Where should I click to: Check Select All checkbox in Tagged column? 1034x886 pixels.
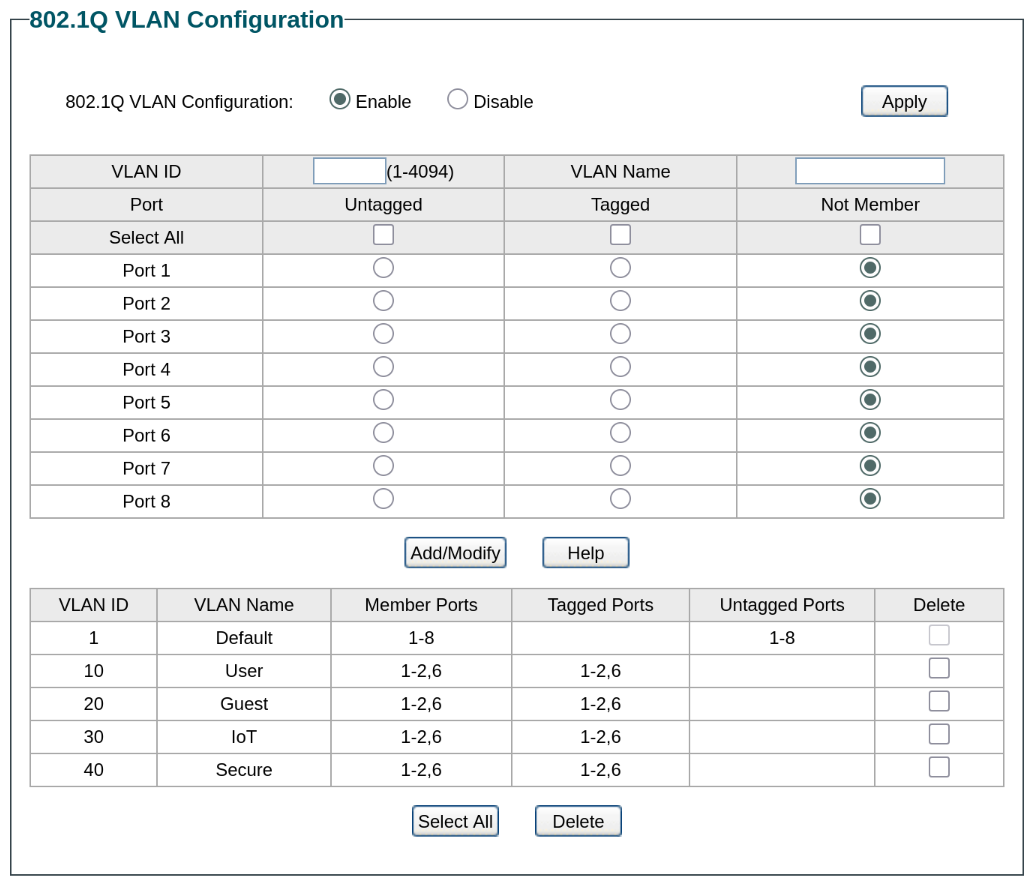[620, 235]
